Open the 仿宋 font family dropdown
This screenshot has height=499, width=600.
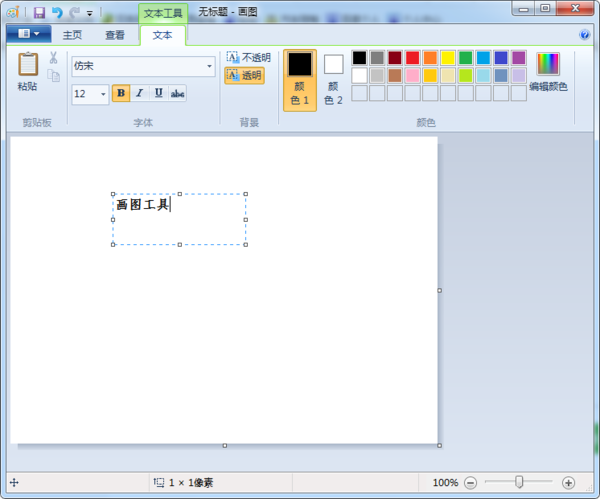[209, 66]
